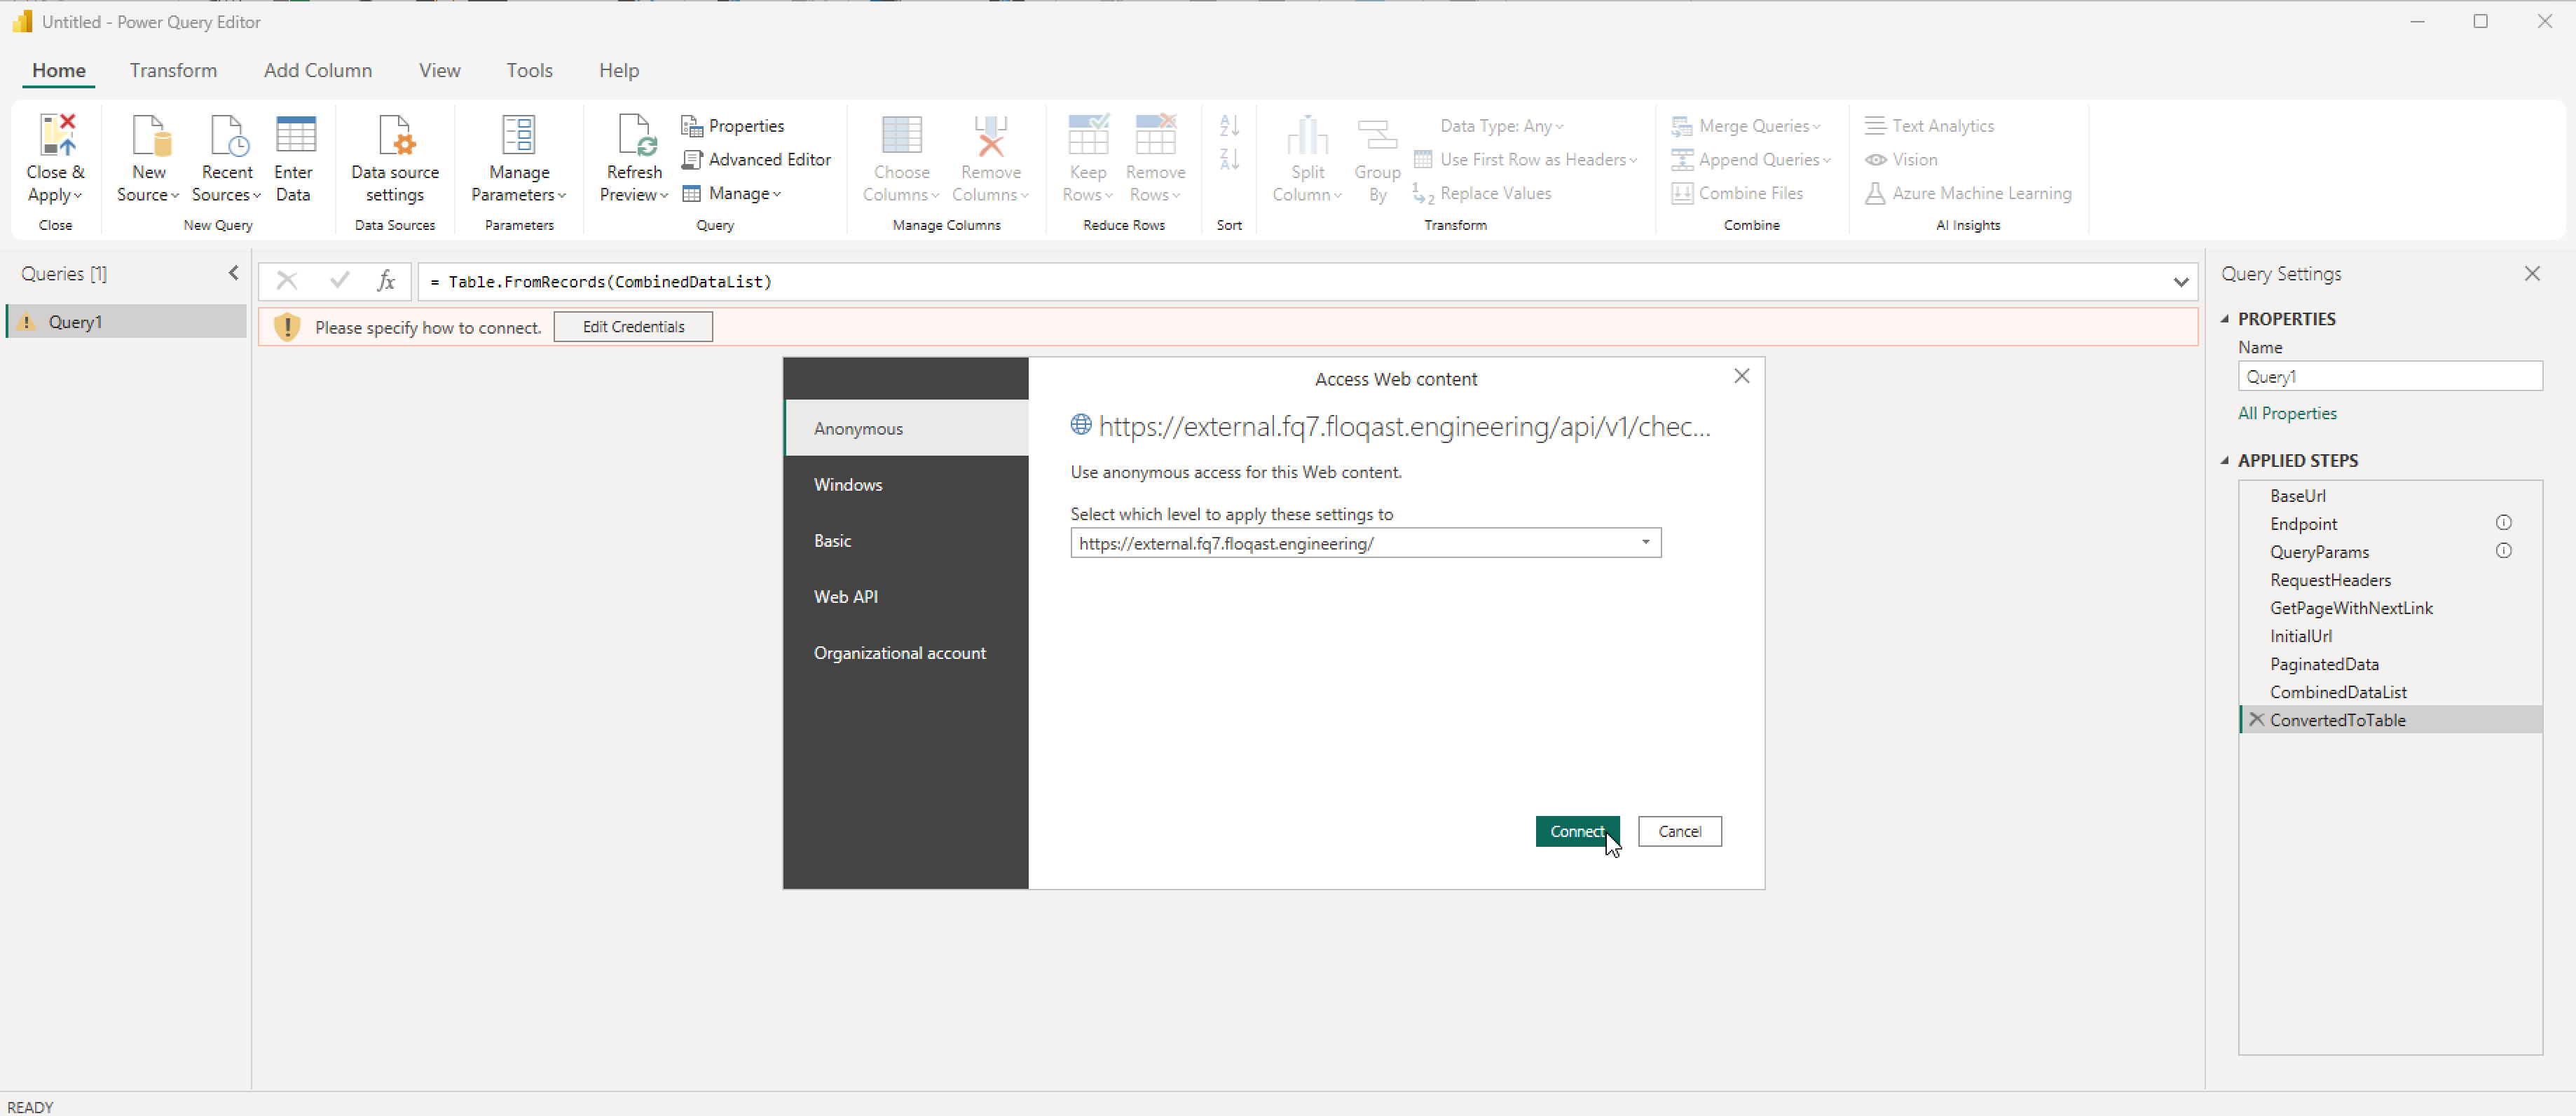Collapse the Queries pane

pos(233,273)
